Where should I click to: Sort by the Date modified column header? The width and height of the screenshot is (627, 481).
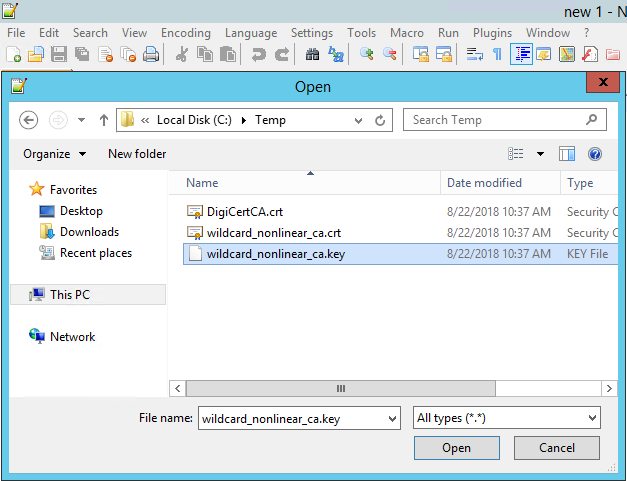[x=500, y=183]
